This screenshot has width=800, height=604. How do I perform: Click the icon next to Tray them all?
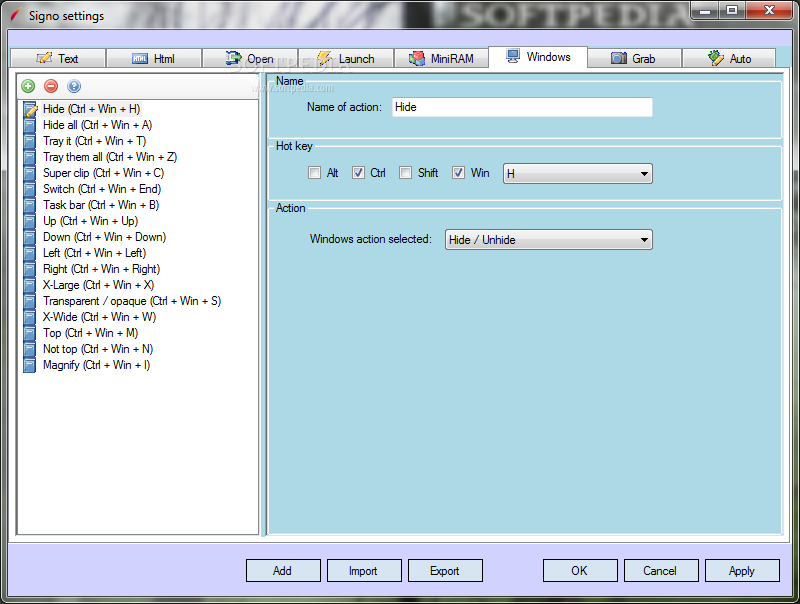click(30, 157)
